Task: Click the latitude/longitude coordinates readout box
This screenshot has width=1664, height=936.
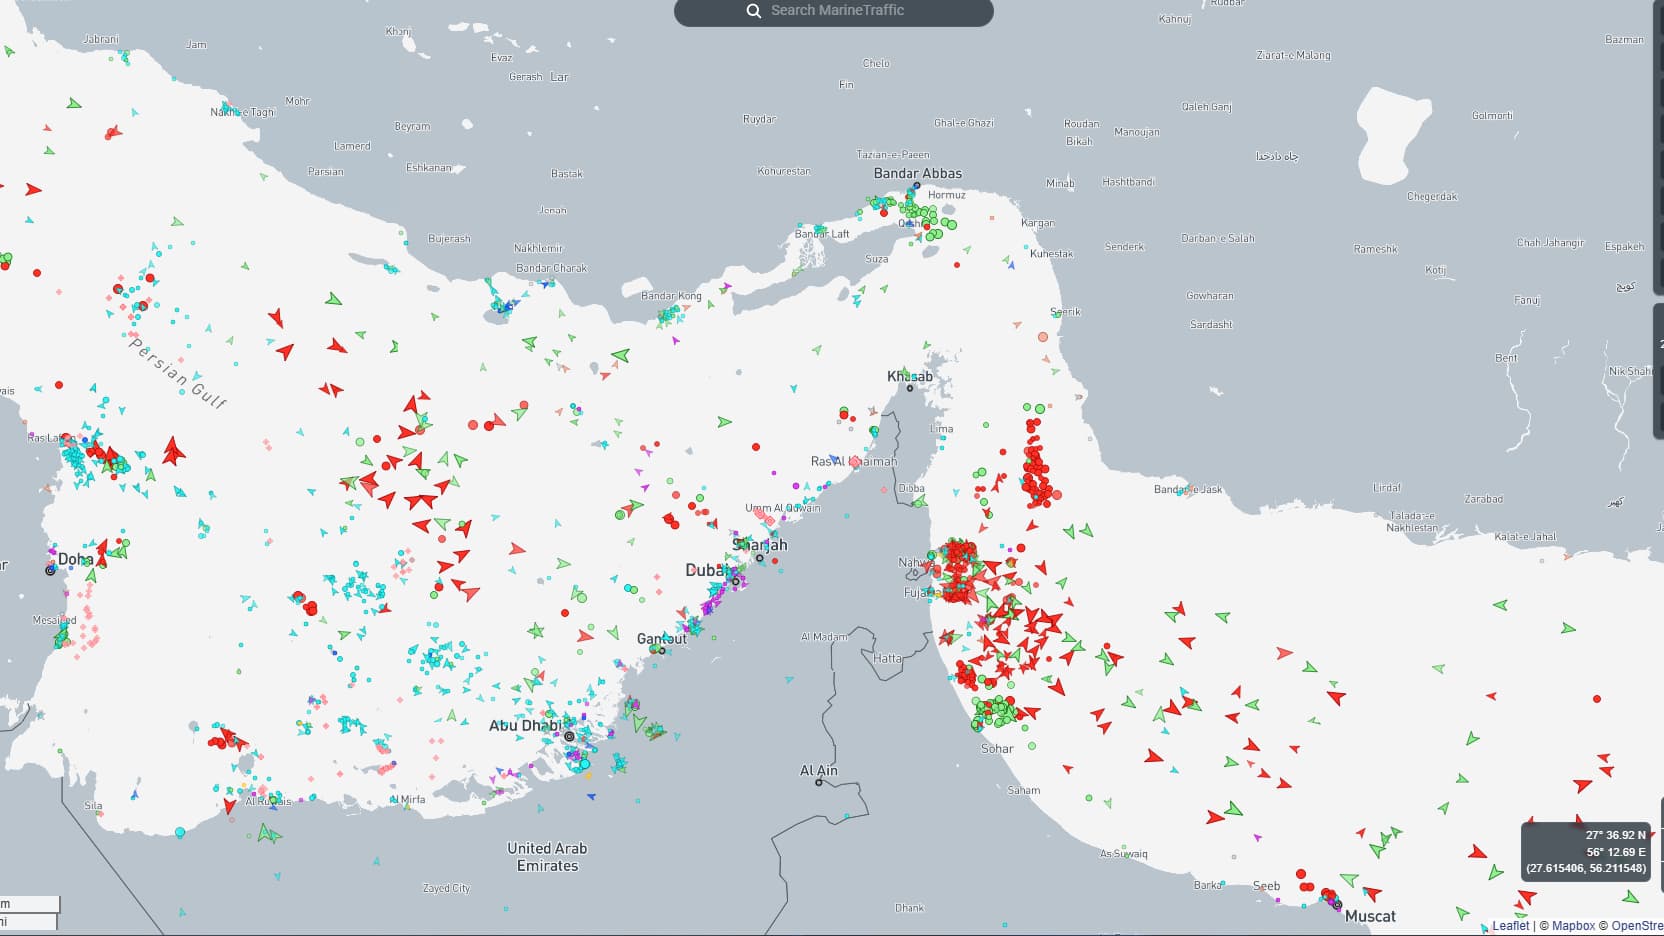Action: point(1585,851)
